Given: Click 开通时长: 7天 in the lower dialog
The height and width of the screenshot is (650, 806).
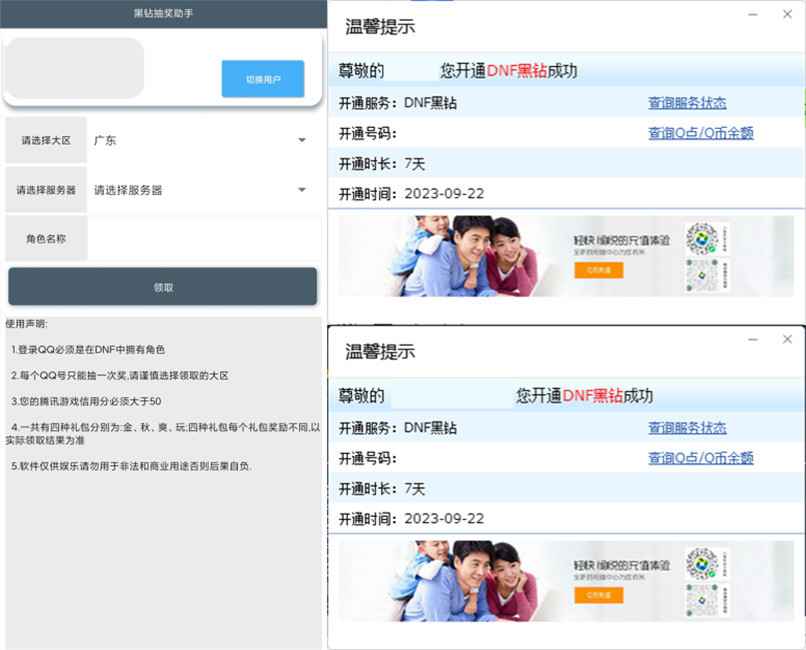Looking at the screenshot, I should (382, 489).
